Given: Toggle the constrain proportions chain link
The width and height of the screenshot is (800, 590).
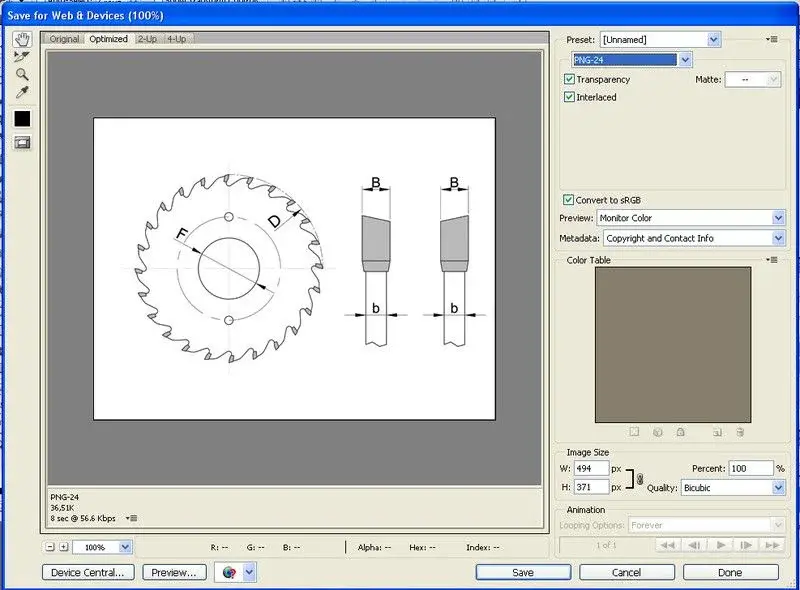Looking at the screenshot, I should (x=640, y=479).
